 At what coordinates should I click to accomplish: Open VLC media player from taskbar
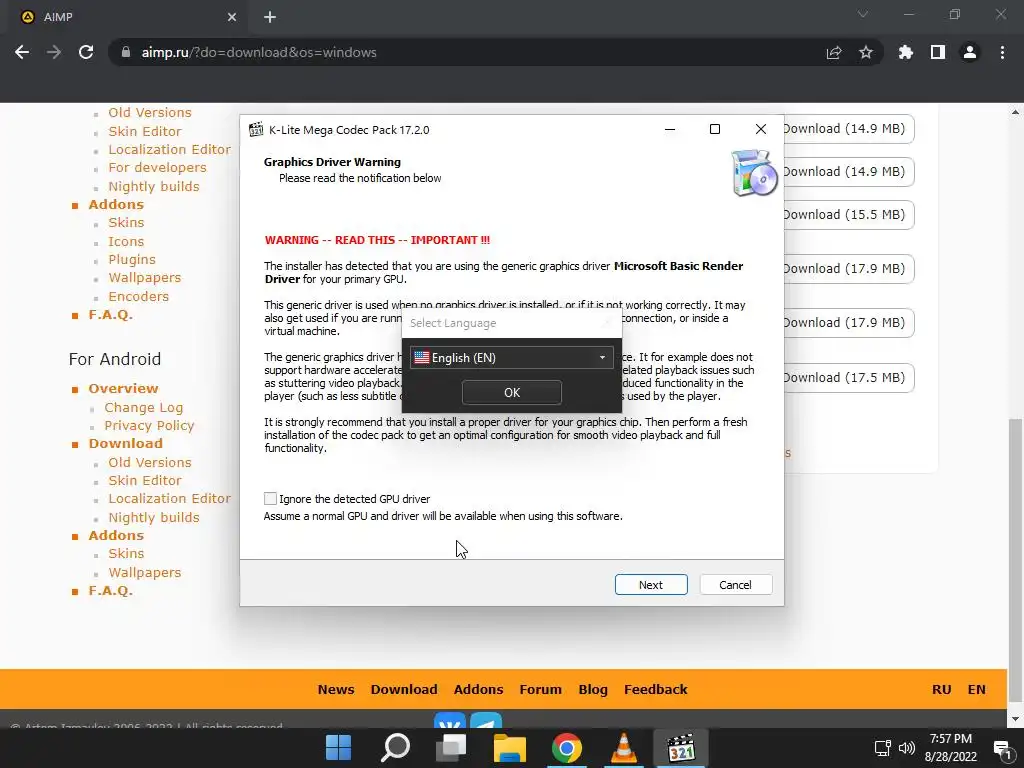coord(624,748)
